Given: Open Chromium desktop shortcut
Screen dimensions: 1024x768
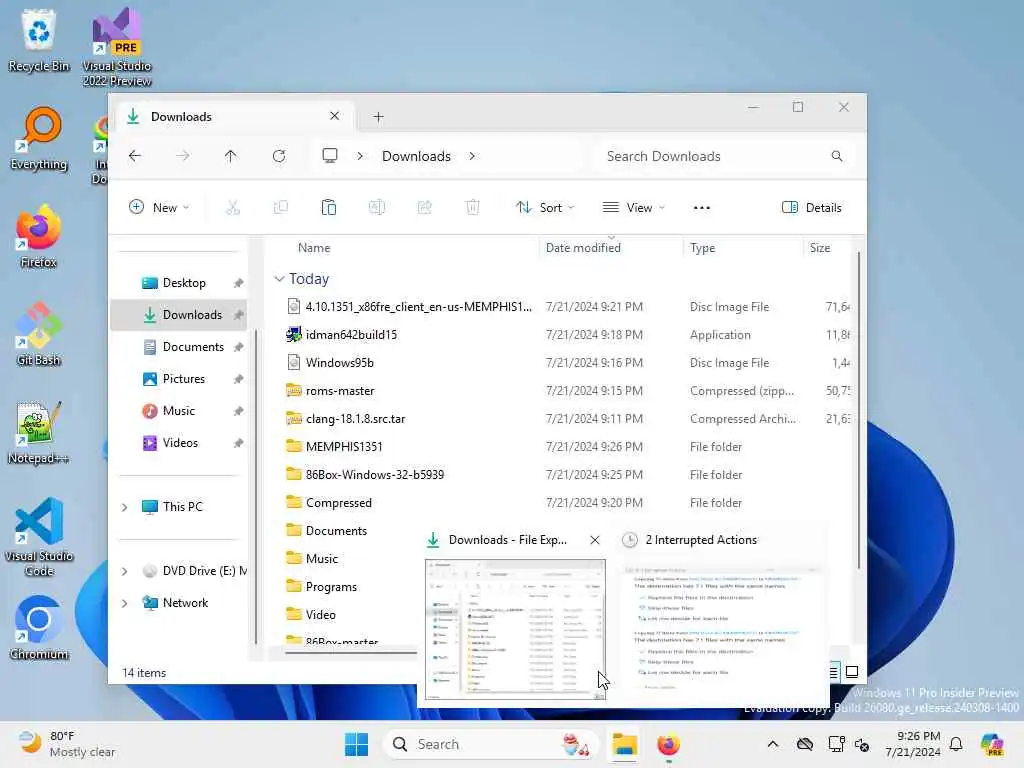Looking at the screenshot, I should [x=39, y=628].
